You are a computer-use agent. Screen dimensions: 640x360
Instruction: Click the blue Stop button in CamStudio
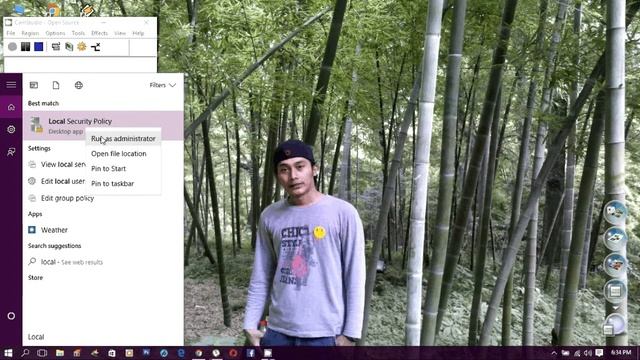pos(39,47)
